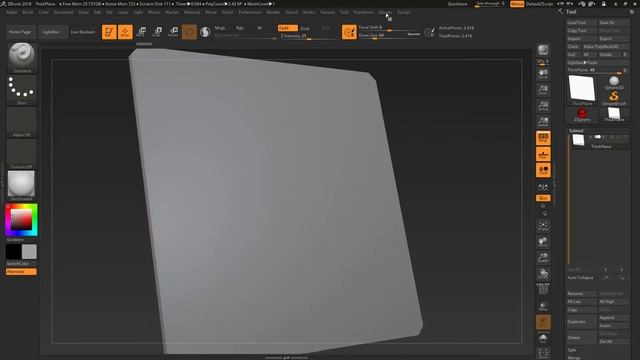The width and height of the screenshot is (640, 360).
Task: Select the Rotate gizmo tool
Action: pos(173,32)
